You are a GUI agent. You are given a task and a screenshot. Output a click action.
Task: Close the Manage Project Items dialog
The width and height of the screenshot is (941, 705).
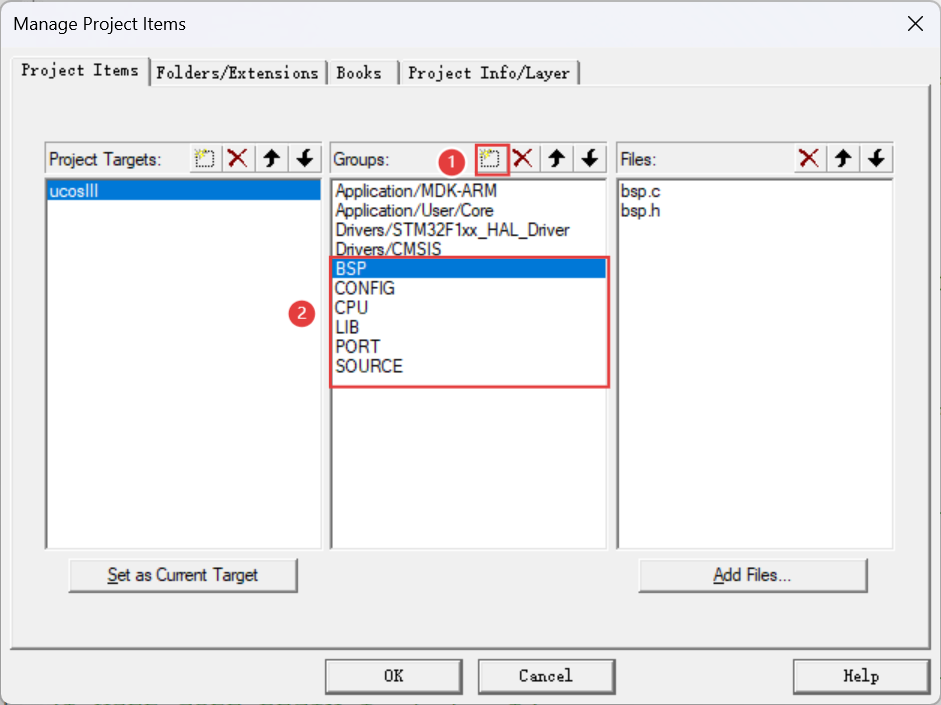pyautogui.click(x=915, y=24)
